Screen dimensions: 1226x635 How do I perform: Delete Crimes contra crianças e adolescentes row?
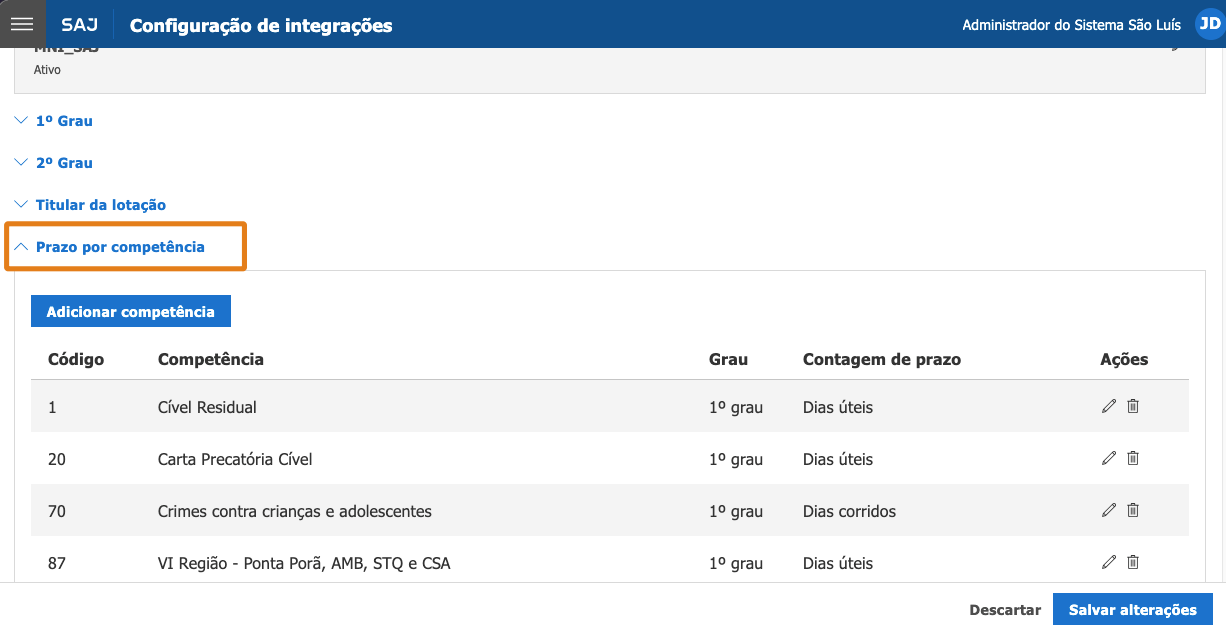1133,510
